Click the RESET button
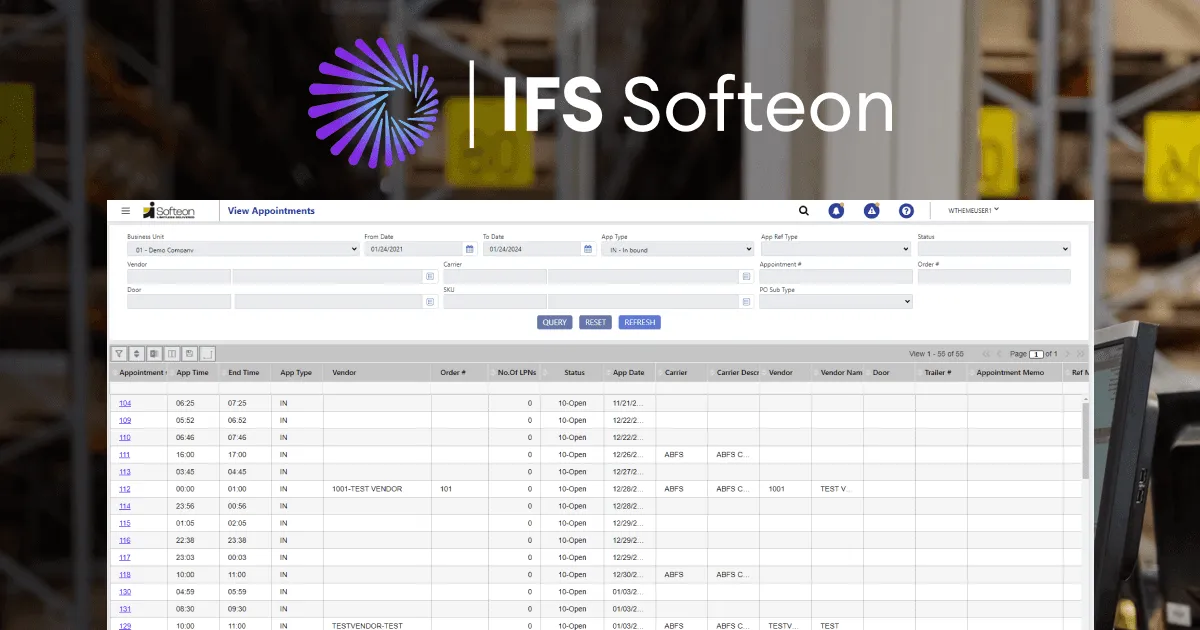This screenshot has height=630, width=1200. coord(595,322)
